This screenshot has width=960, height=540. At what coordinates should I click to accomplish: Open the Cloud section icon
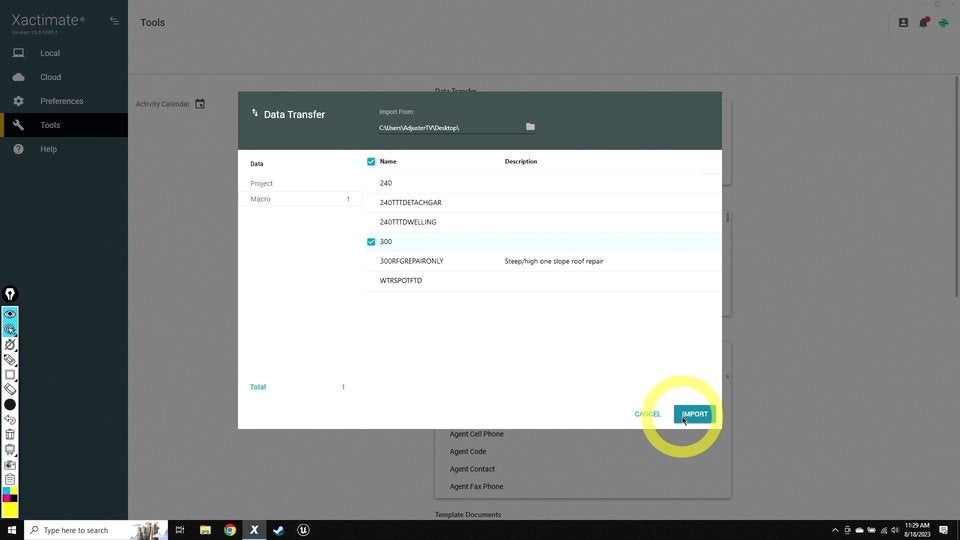click(x=18, y=77)
